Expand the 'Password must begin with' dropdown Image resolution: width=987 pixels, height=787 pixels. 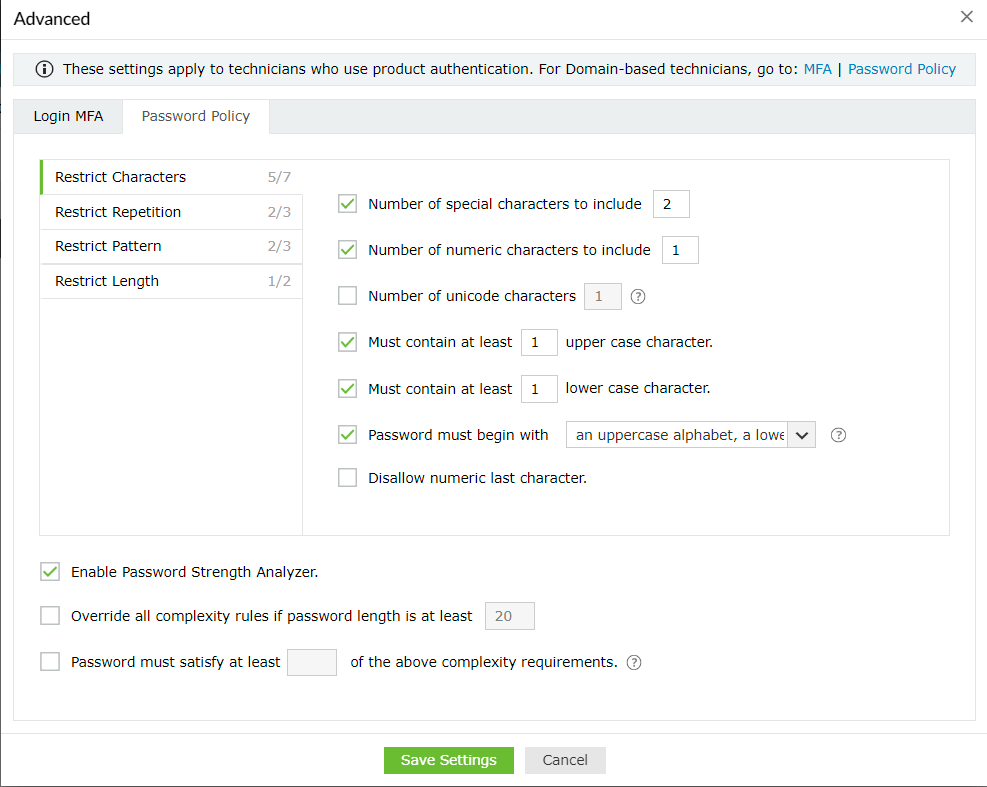point(802,435)
